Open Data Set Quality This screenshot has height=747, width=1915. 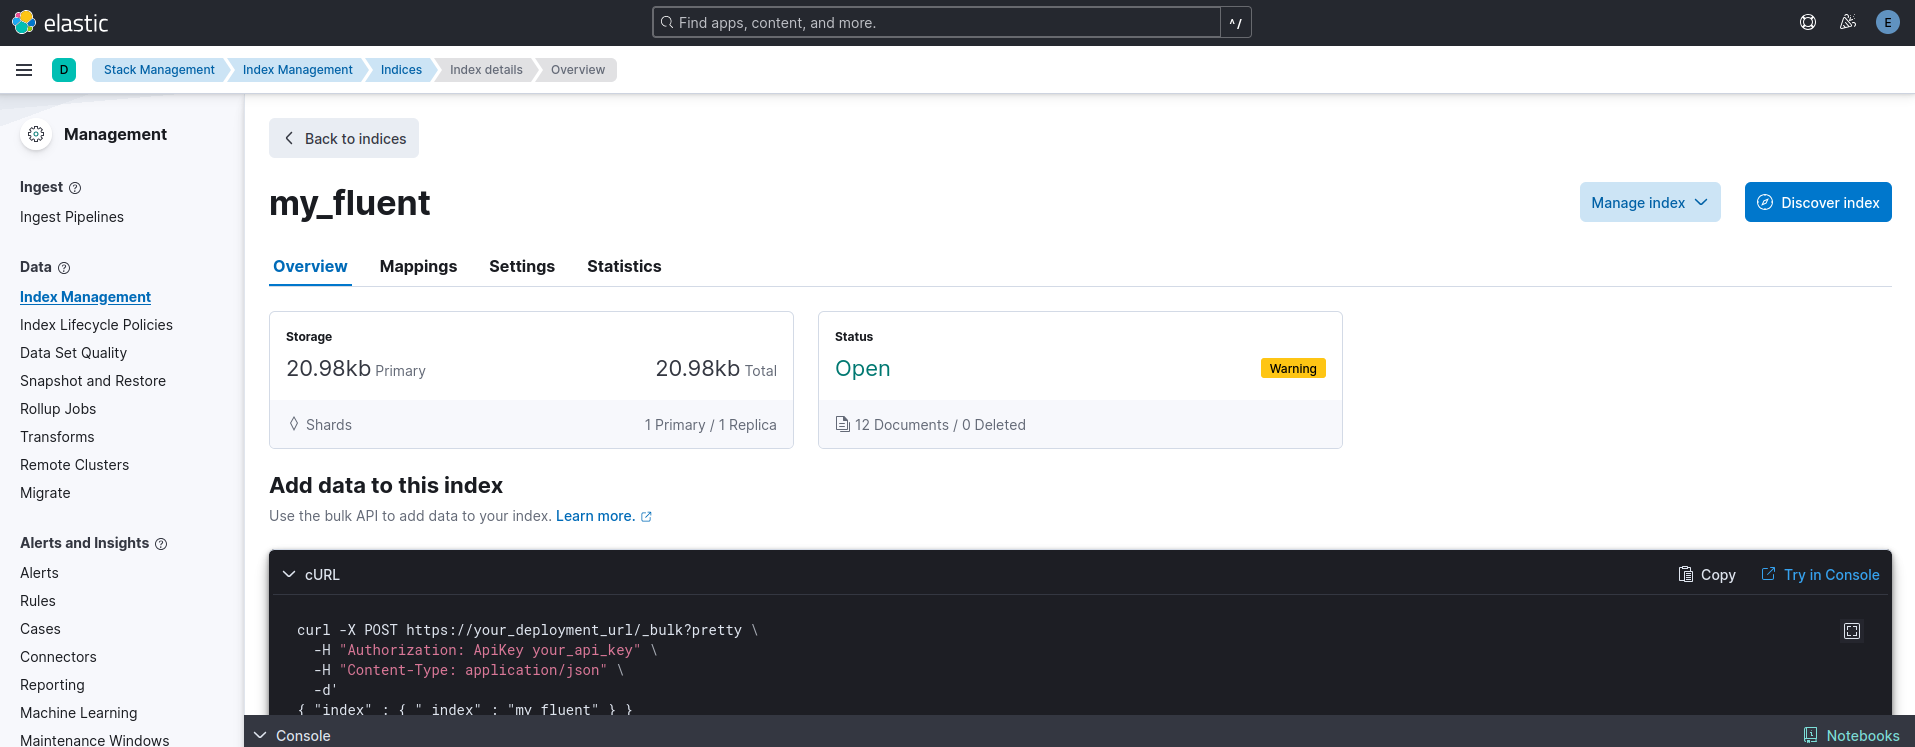click(73, 353)
